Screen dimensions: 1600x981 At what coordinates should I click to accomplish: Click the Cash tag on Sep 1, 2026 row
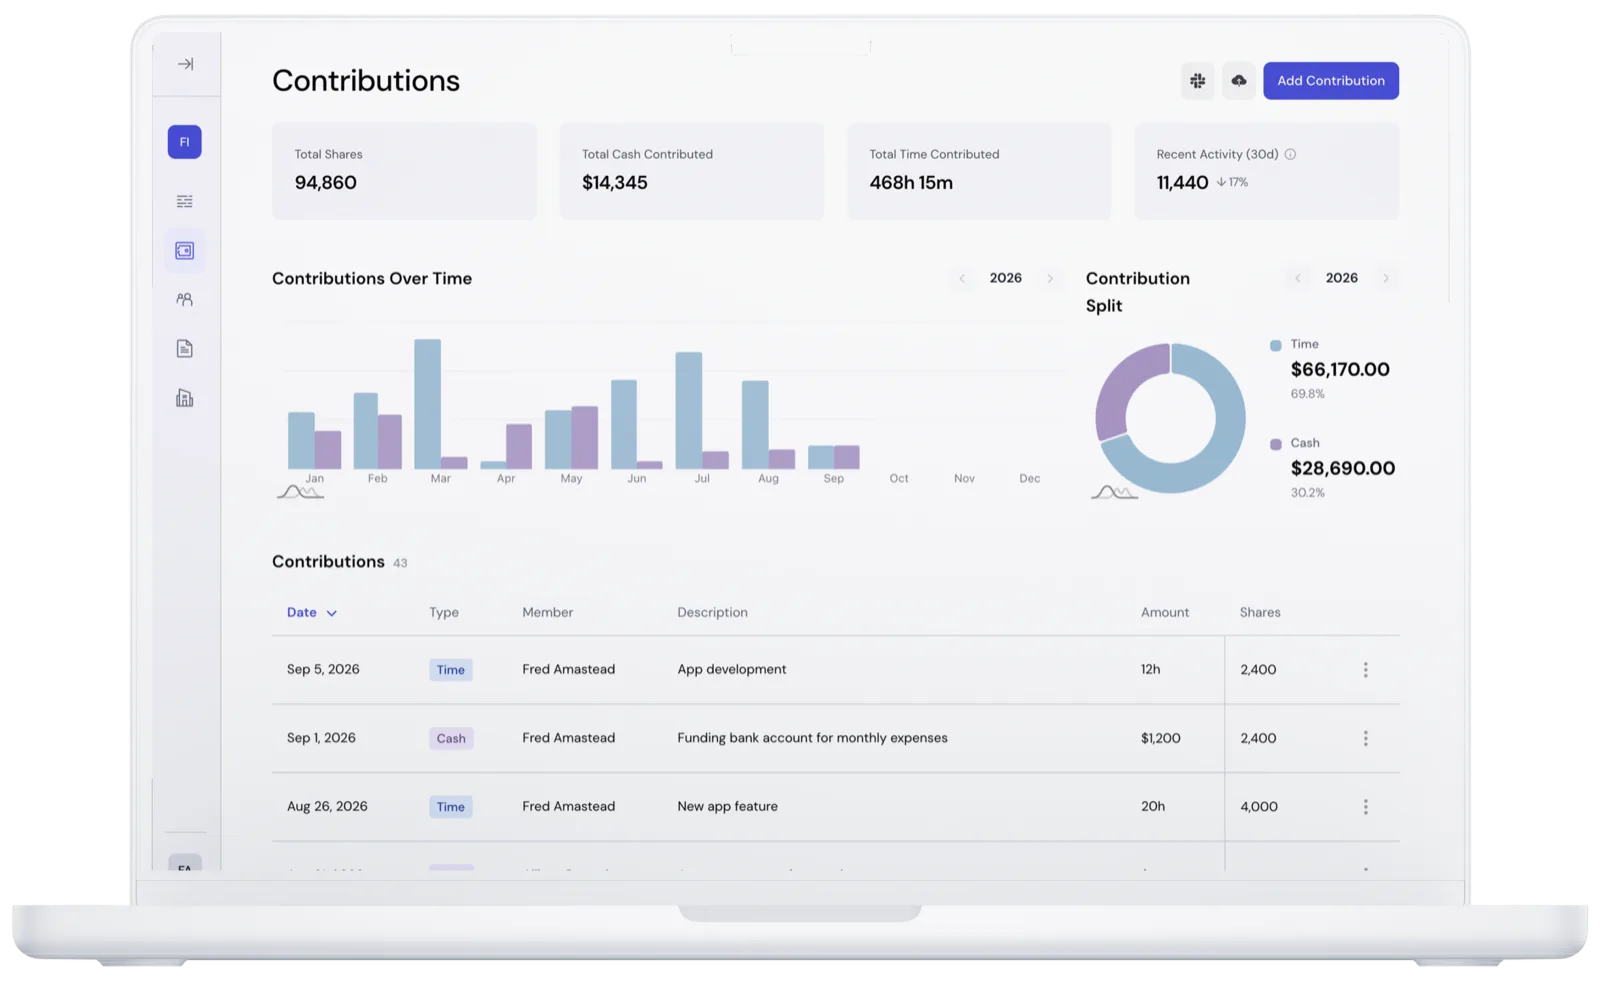click(451, 738)
